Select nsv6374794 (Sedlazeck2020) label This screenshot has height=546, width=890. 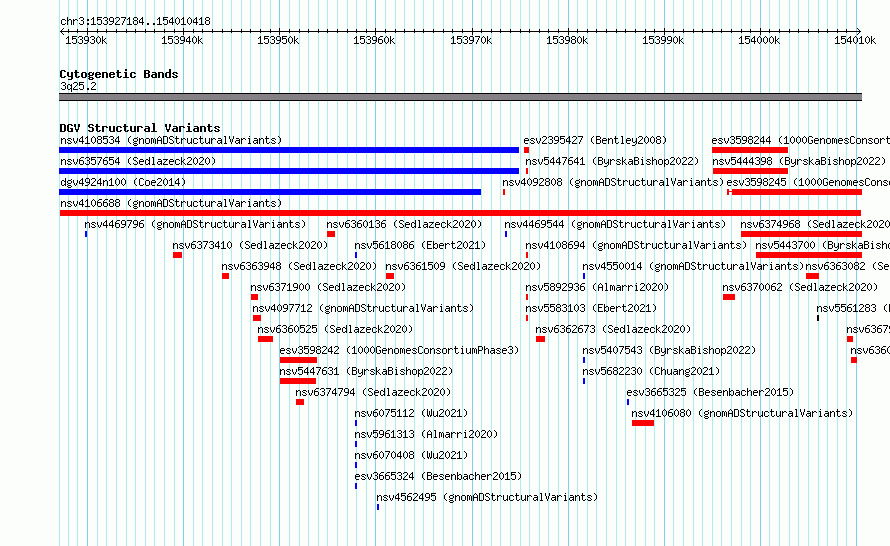(x=373, y=392)
